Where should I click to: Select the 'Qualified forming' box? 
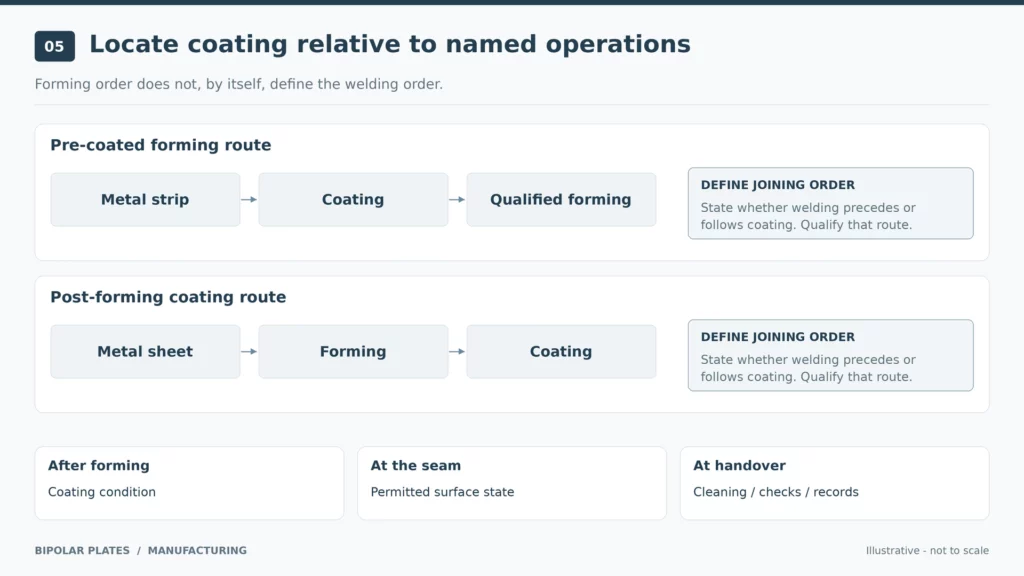[561, 200]
